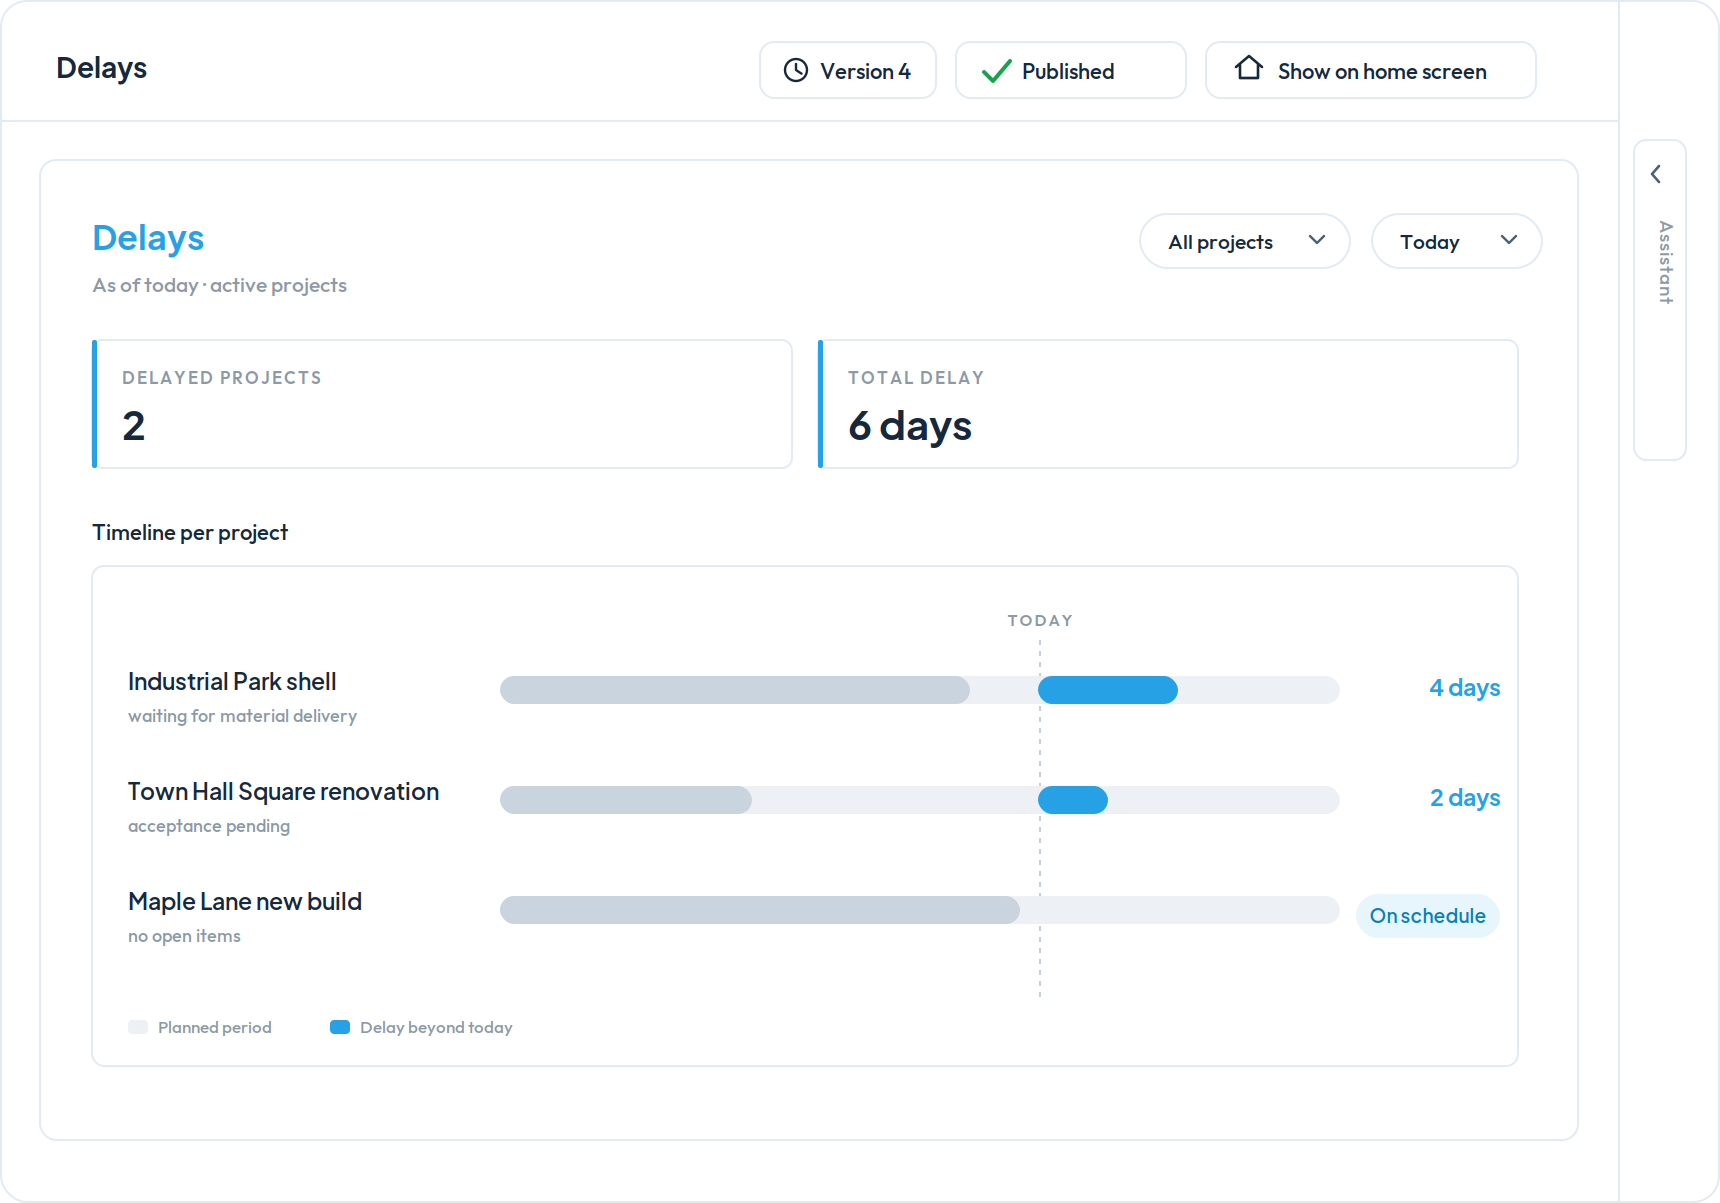The image size is (1720, 1203).
Task: Open the Version 4 history button
Action: 848,70
